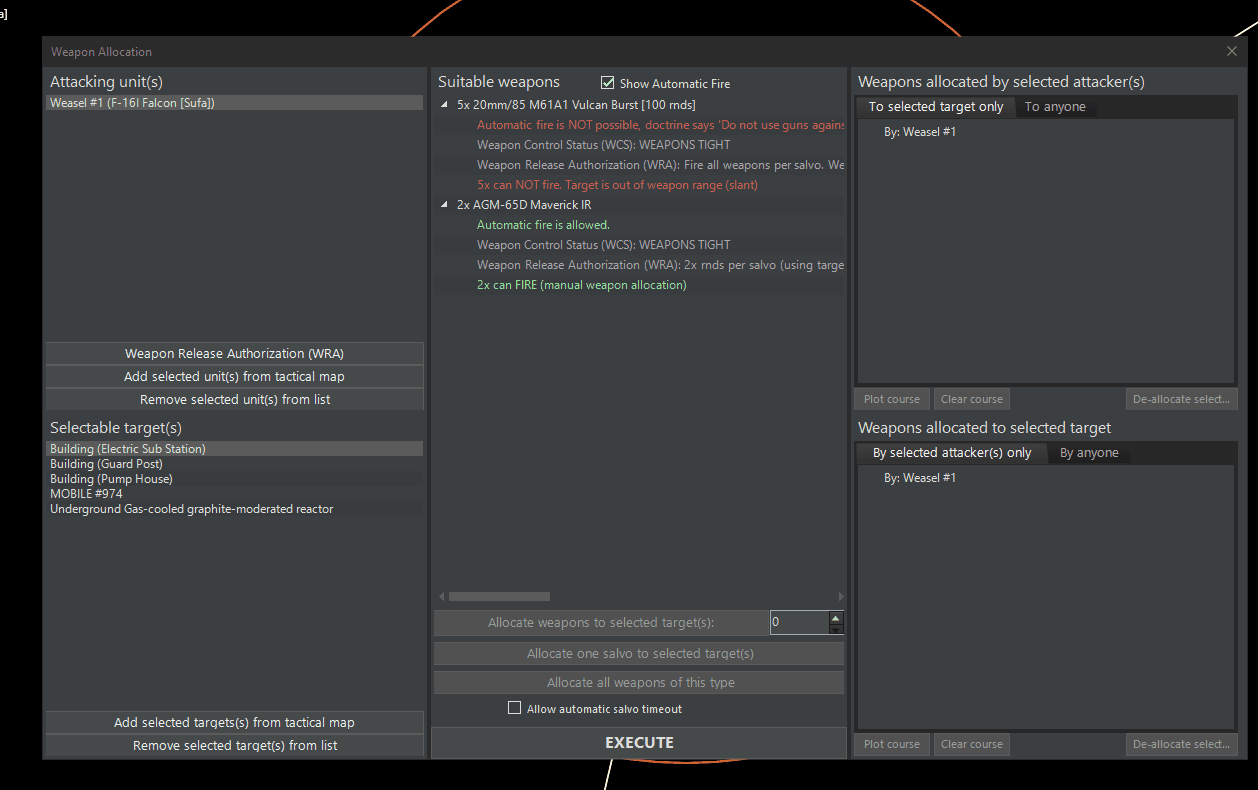
Task: Clear course in allocated-by-attacker panel
Action: pos(972,399)
